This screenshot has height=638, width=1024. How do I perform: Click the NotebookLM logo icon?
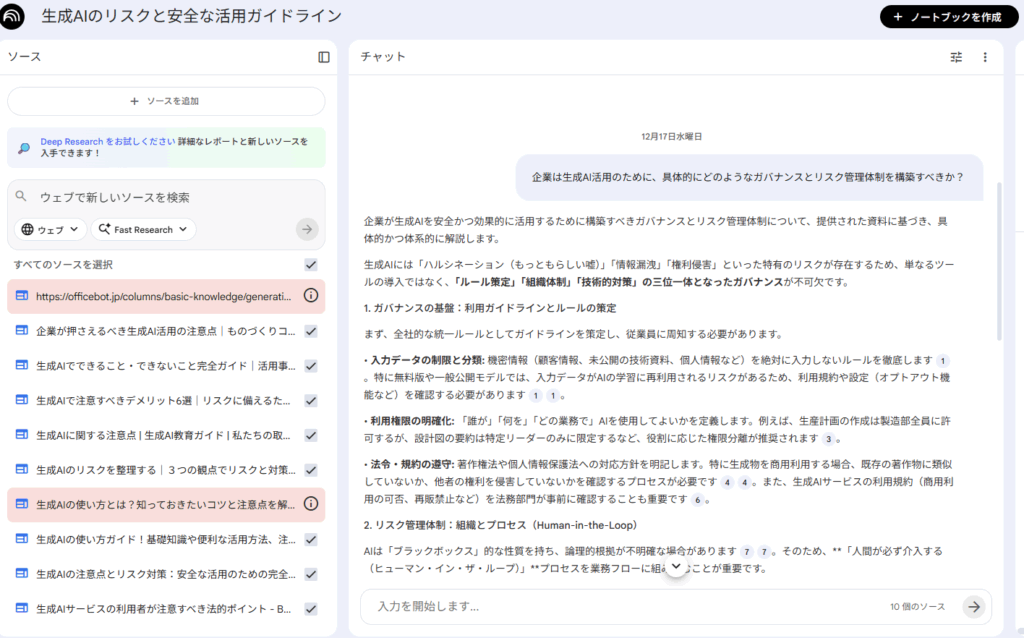(13, 17)
